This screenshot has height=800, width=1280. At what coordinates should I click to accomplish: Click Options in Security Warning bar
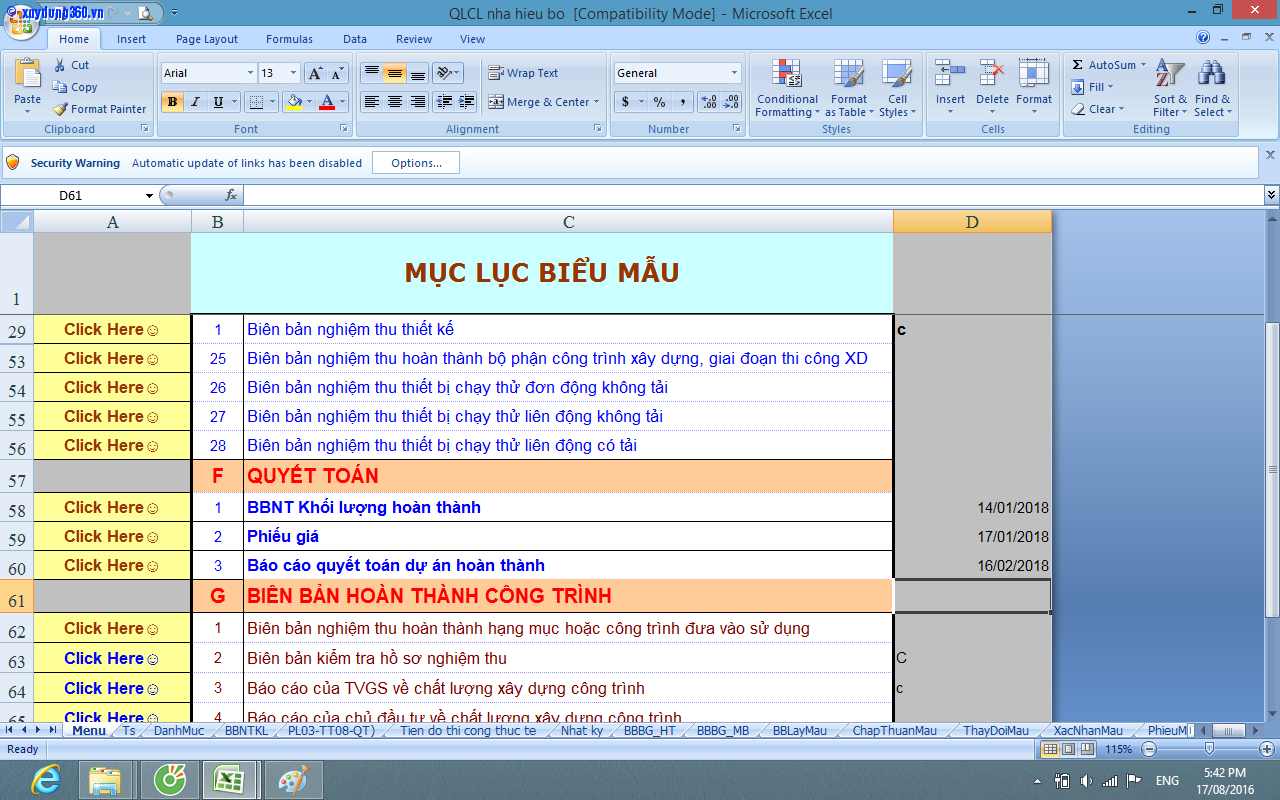pos(416,163)
